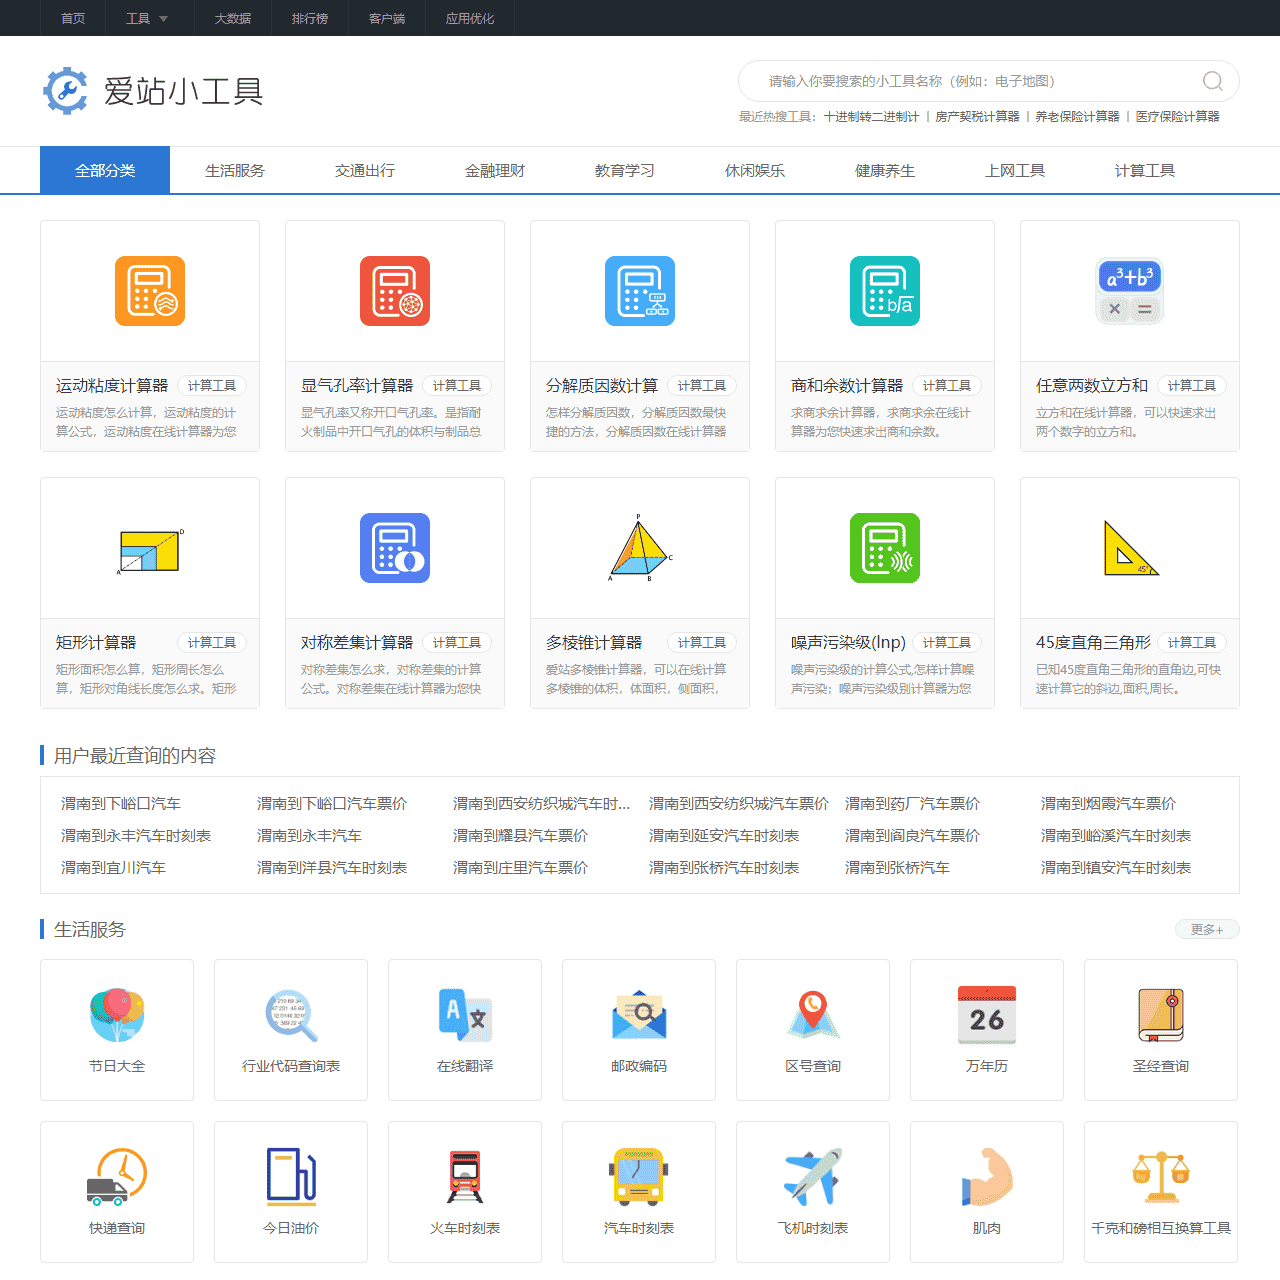Open the 万年历 calendar icon showing 26

click(986, 1014)
